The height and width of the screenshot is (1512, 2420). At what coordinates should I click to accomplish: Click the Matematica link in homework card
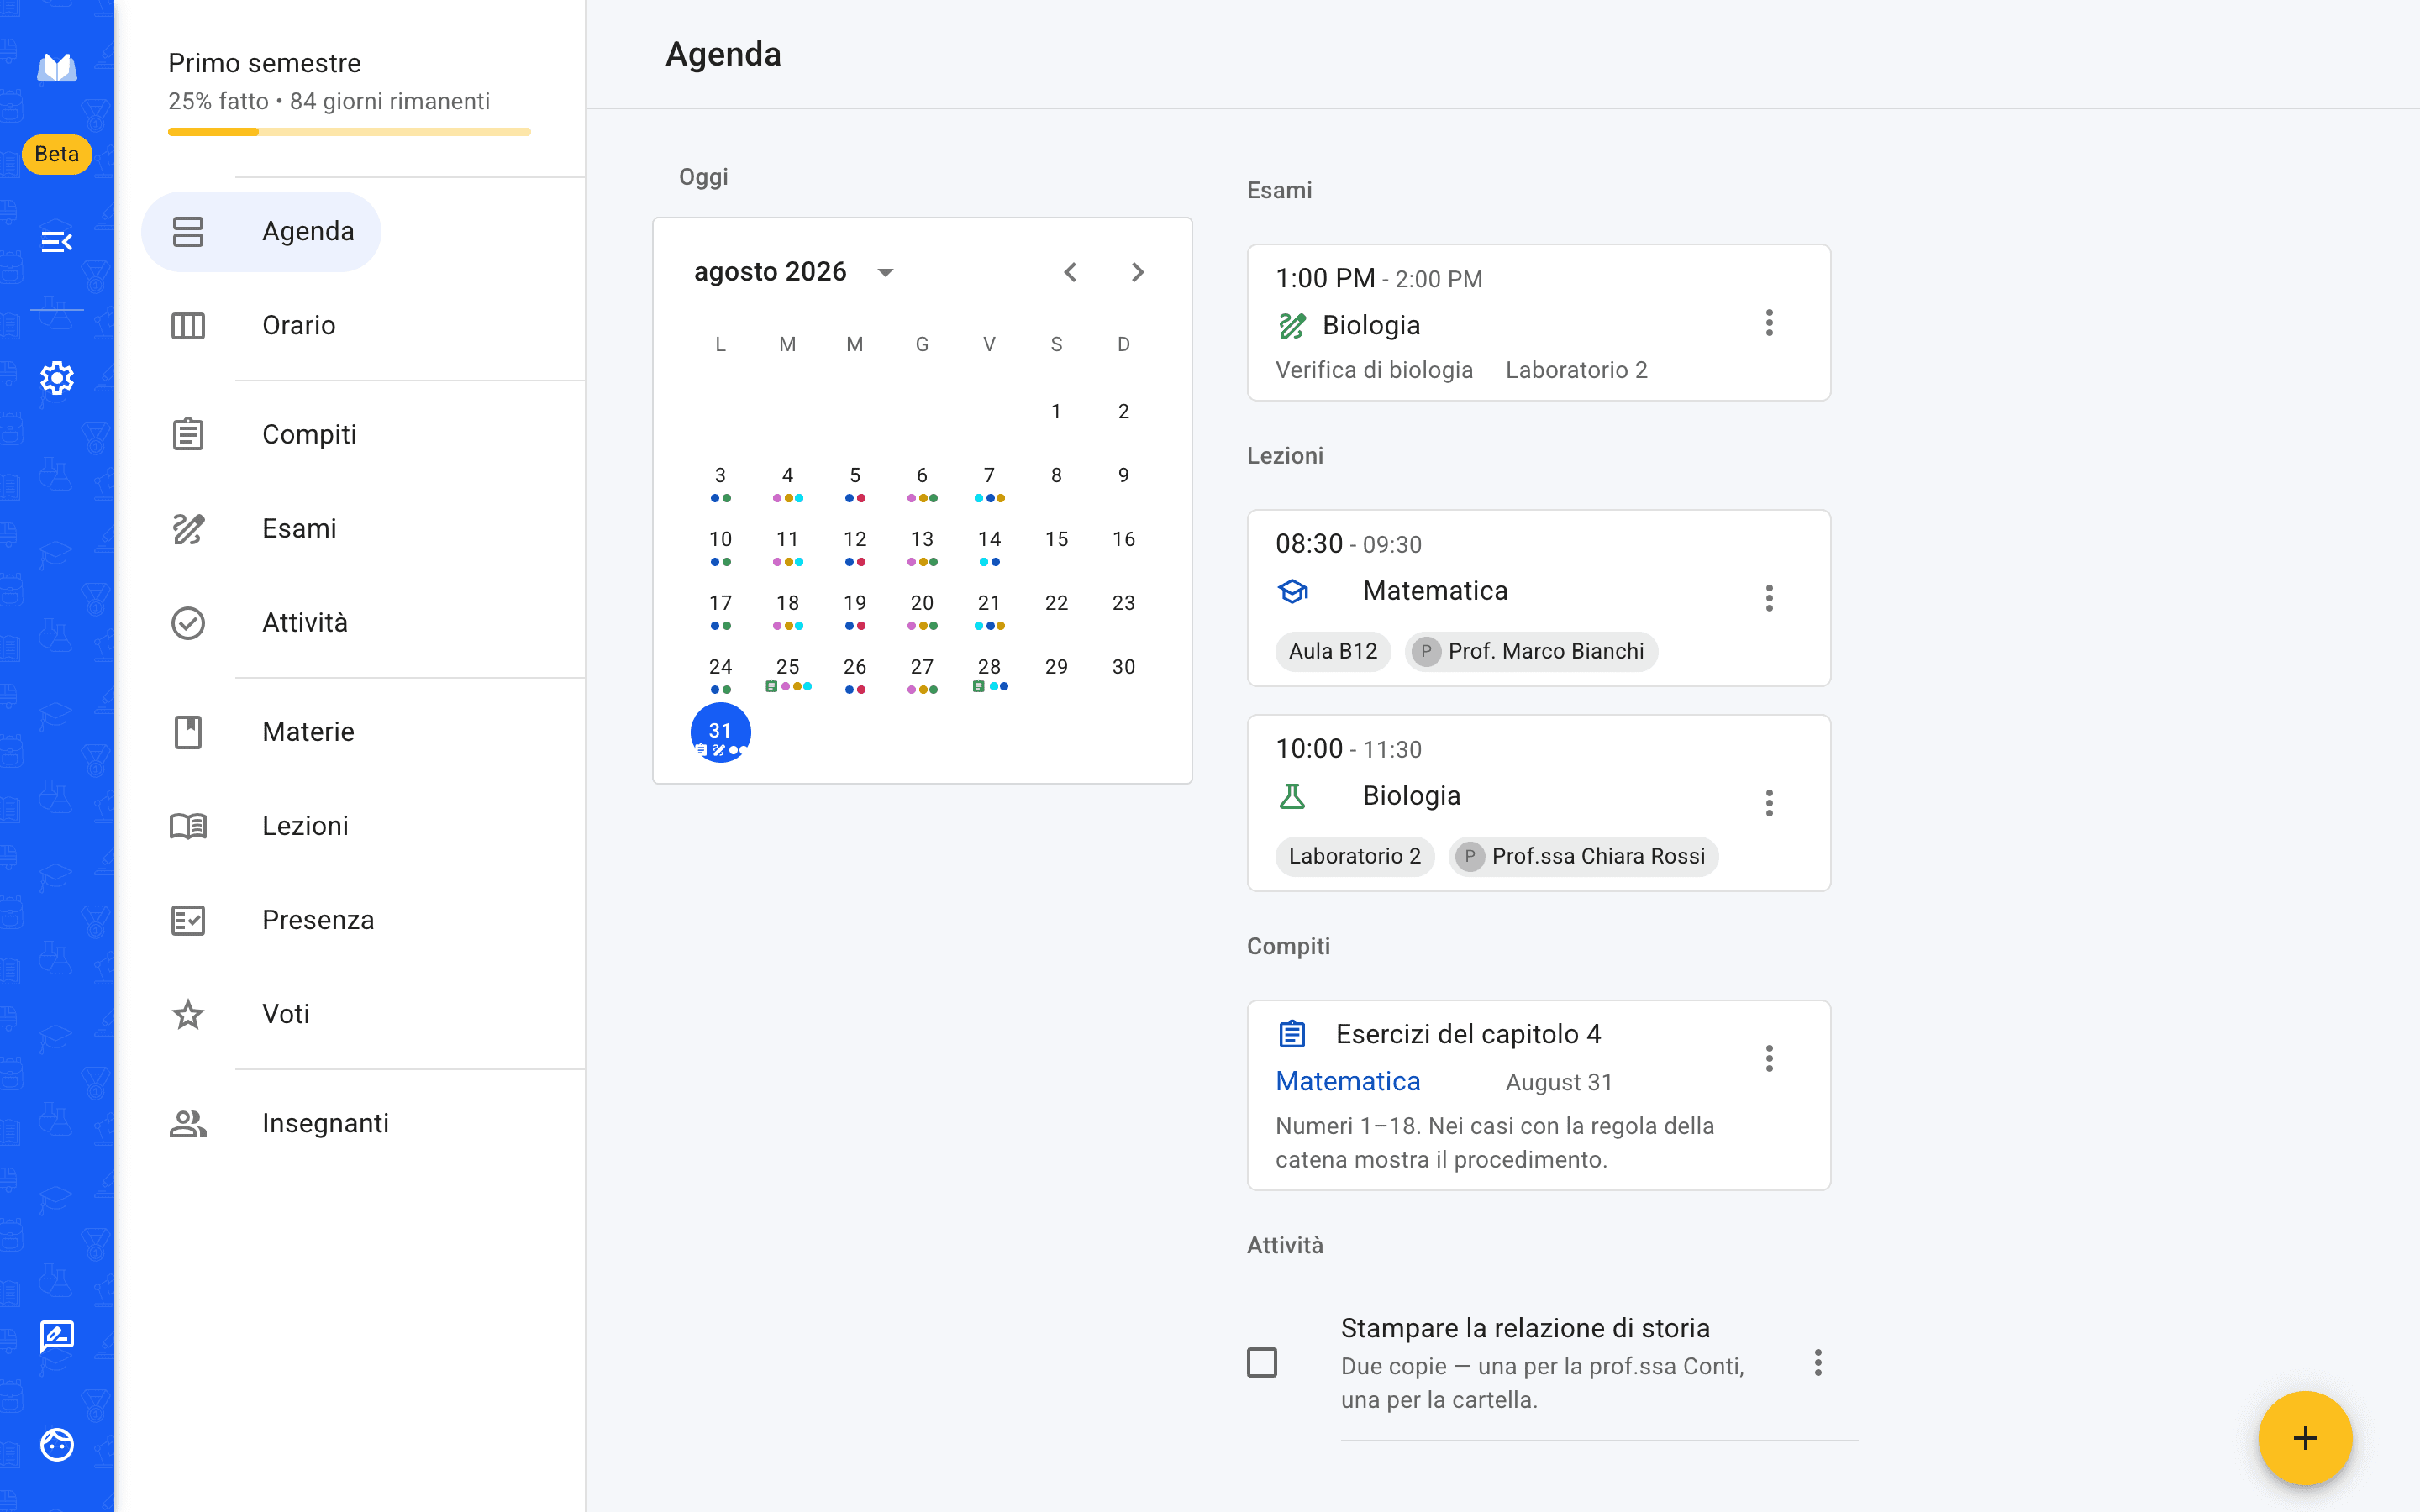tap(1347, 1081)
